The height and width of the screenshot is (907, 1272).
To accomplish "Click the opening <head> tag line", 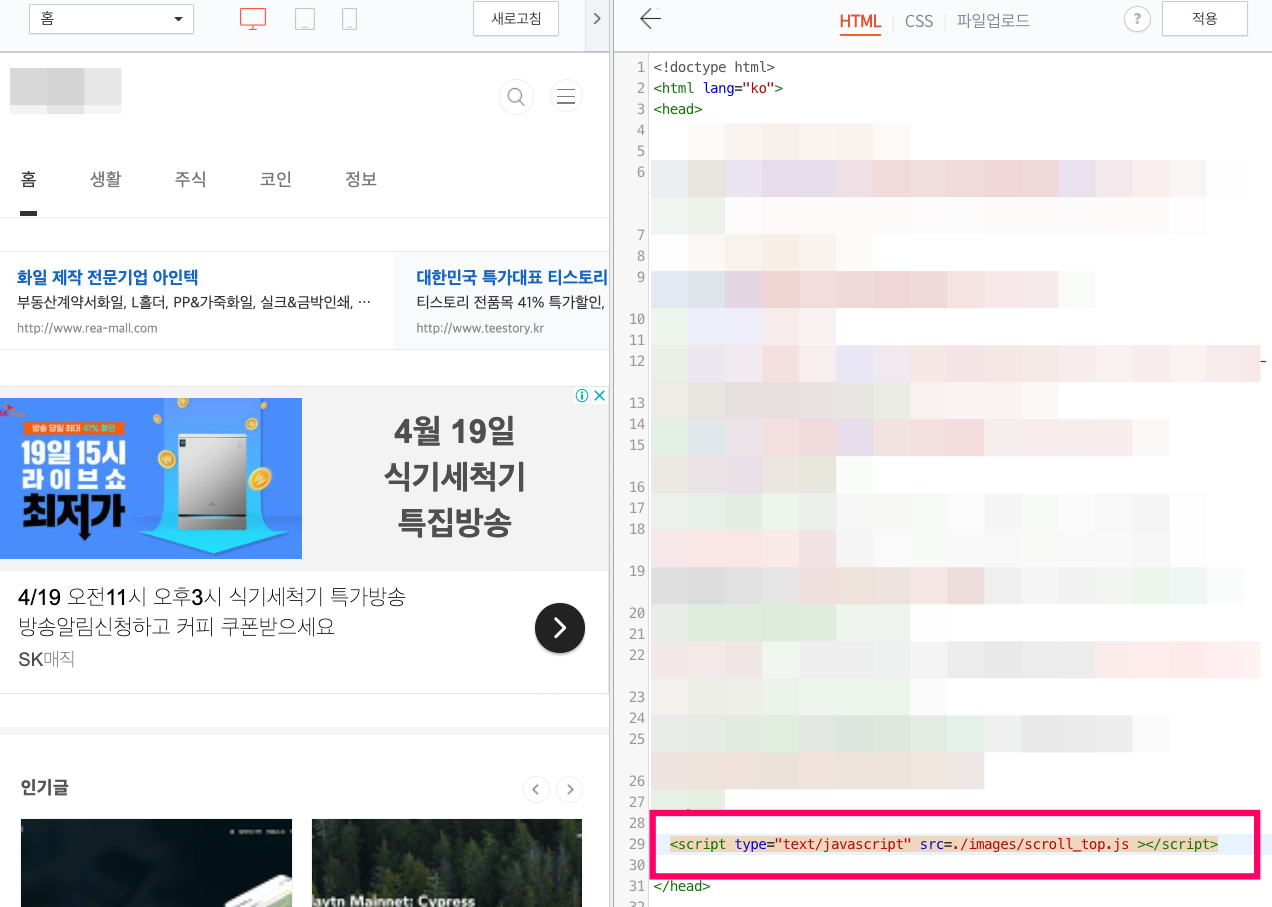I will pos(678,109).
